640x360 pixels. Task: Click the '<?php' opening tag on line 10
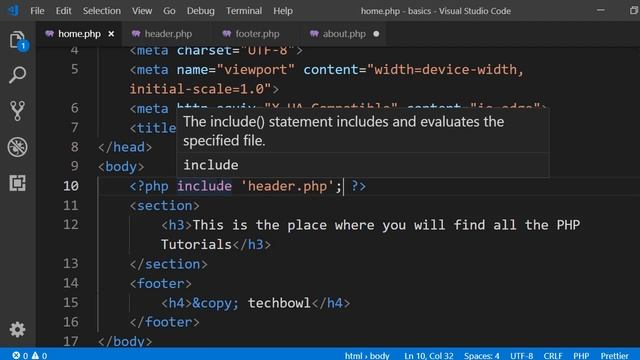pos(149,186)
